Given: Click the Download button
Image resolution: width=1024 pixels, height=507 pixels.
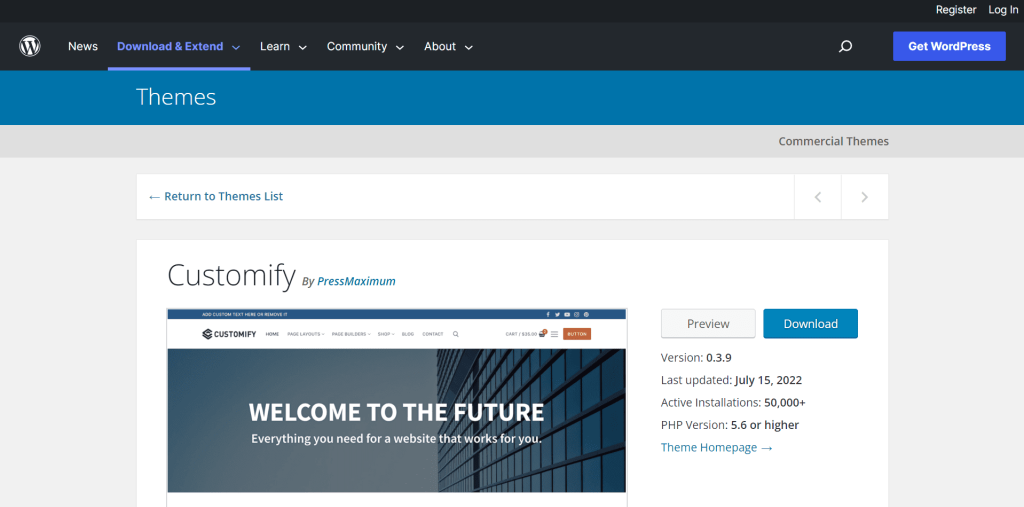Looking at the screenshot, I should coord(810,323).
